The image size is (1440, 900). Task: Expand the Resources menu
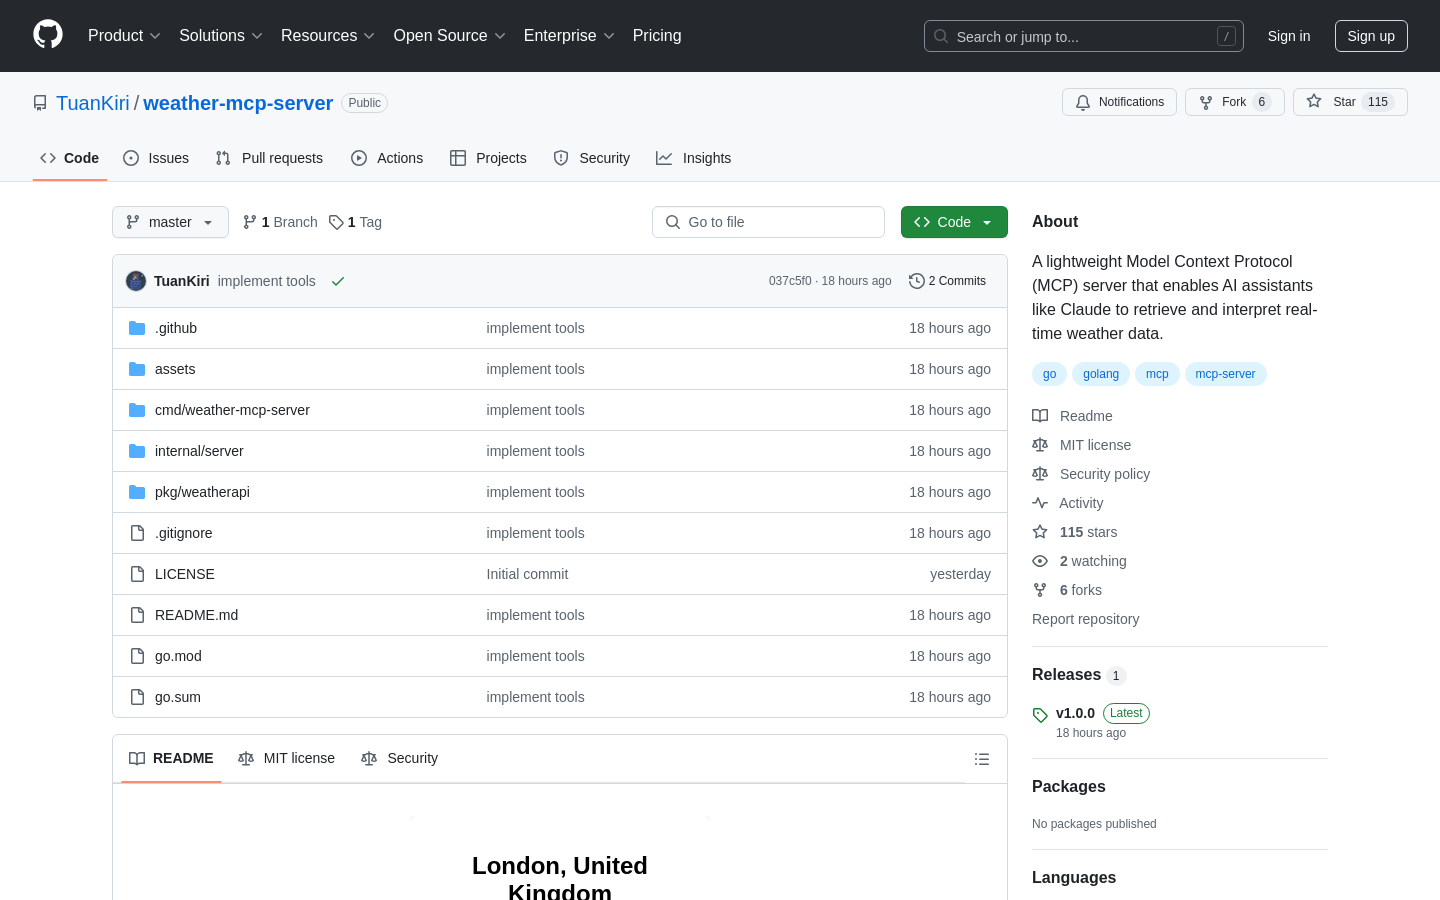point(328,36)
